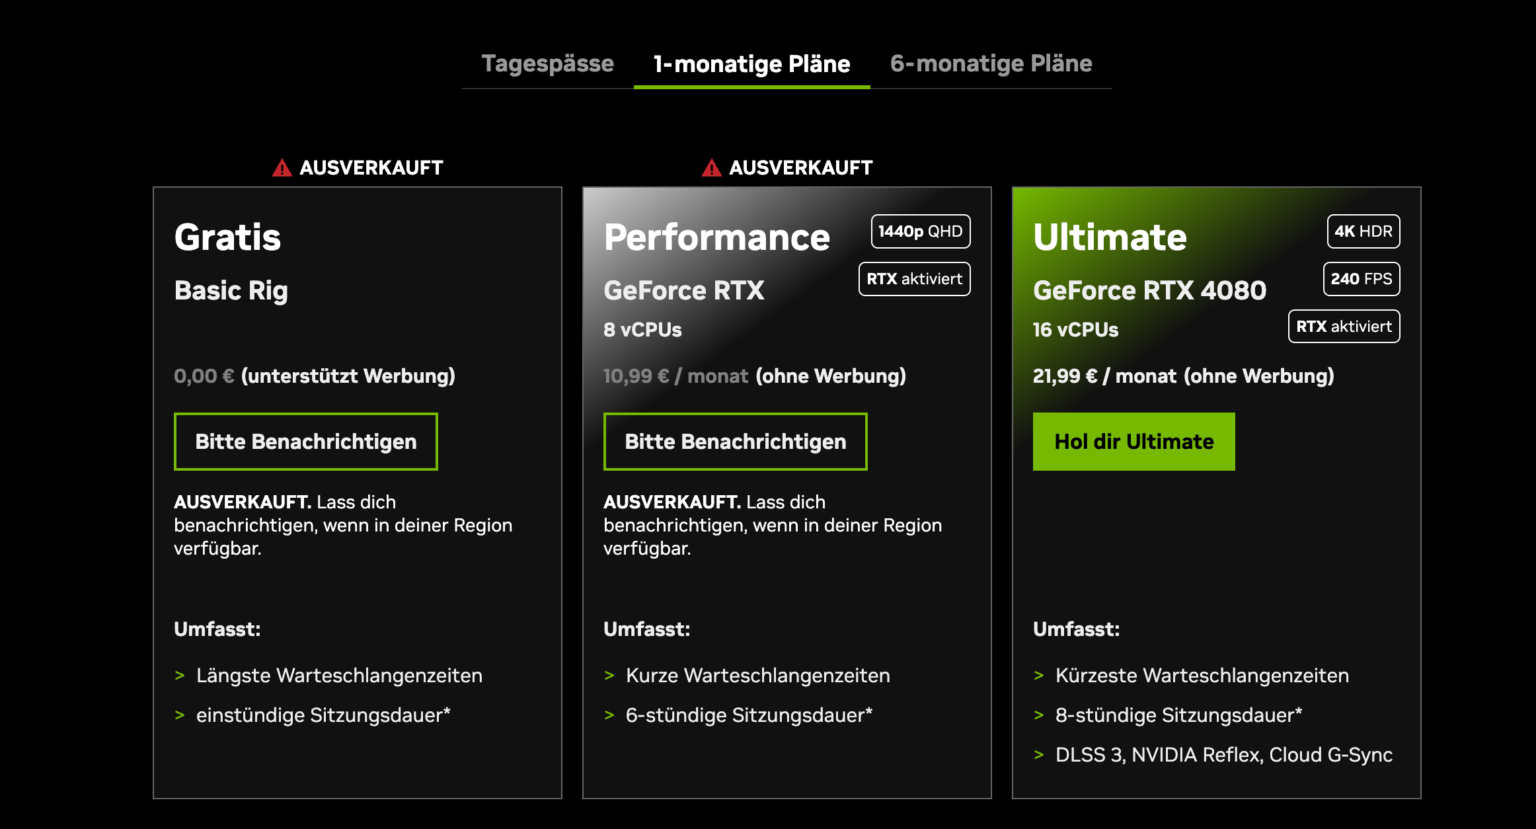The width and height of the screenshot is (1536, 829).
Task: Select the 4K HDR badge on Ultimate
Action: pos(1363,231)
